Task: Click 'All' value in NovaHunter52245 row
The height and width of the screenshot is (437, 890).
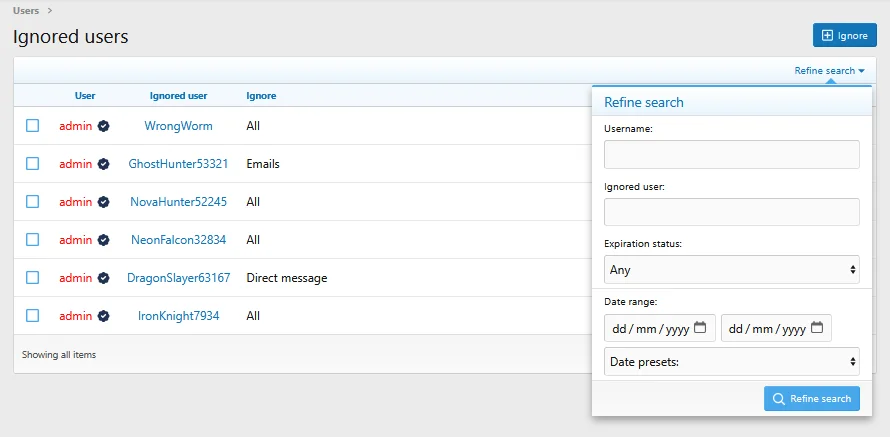Action: [253, 202]
